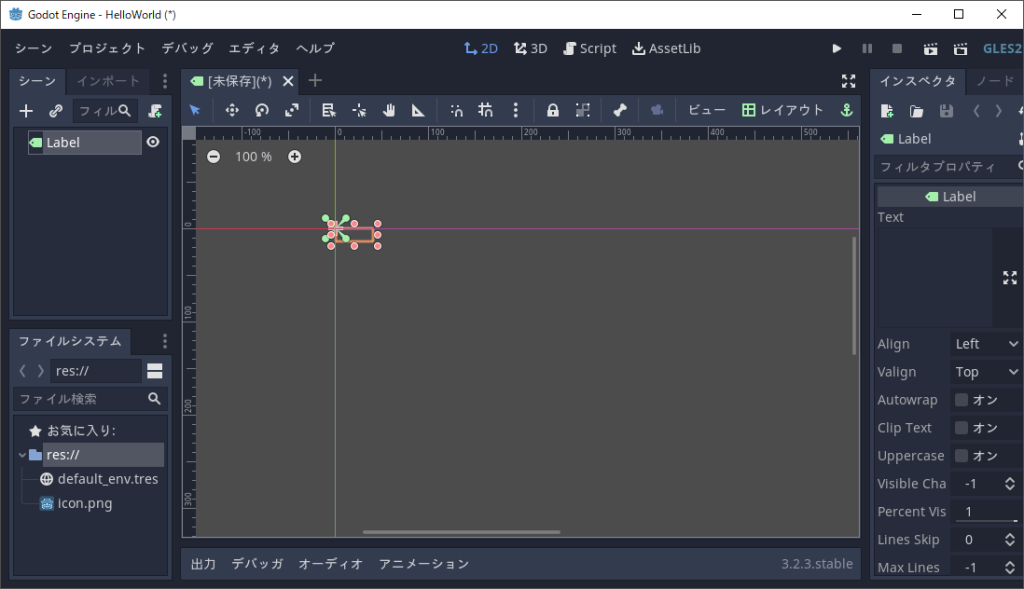Select the Ruler mode tool
This screenshot has width=1024, height=589.
pos(419,110)
